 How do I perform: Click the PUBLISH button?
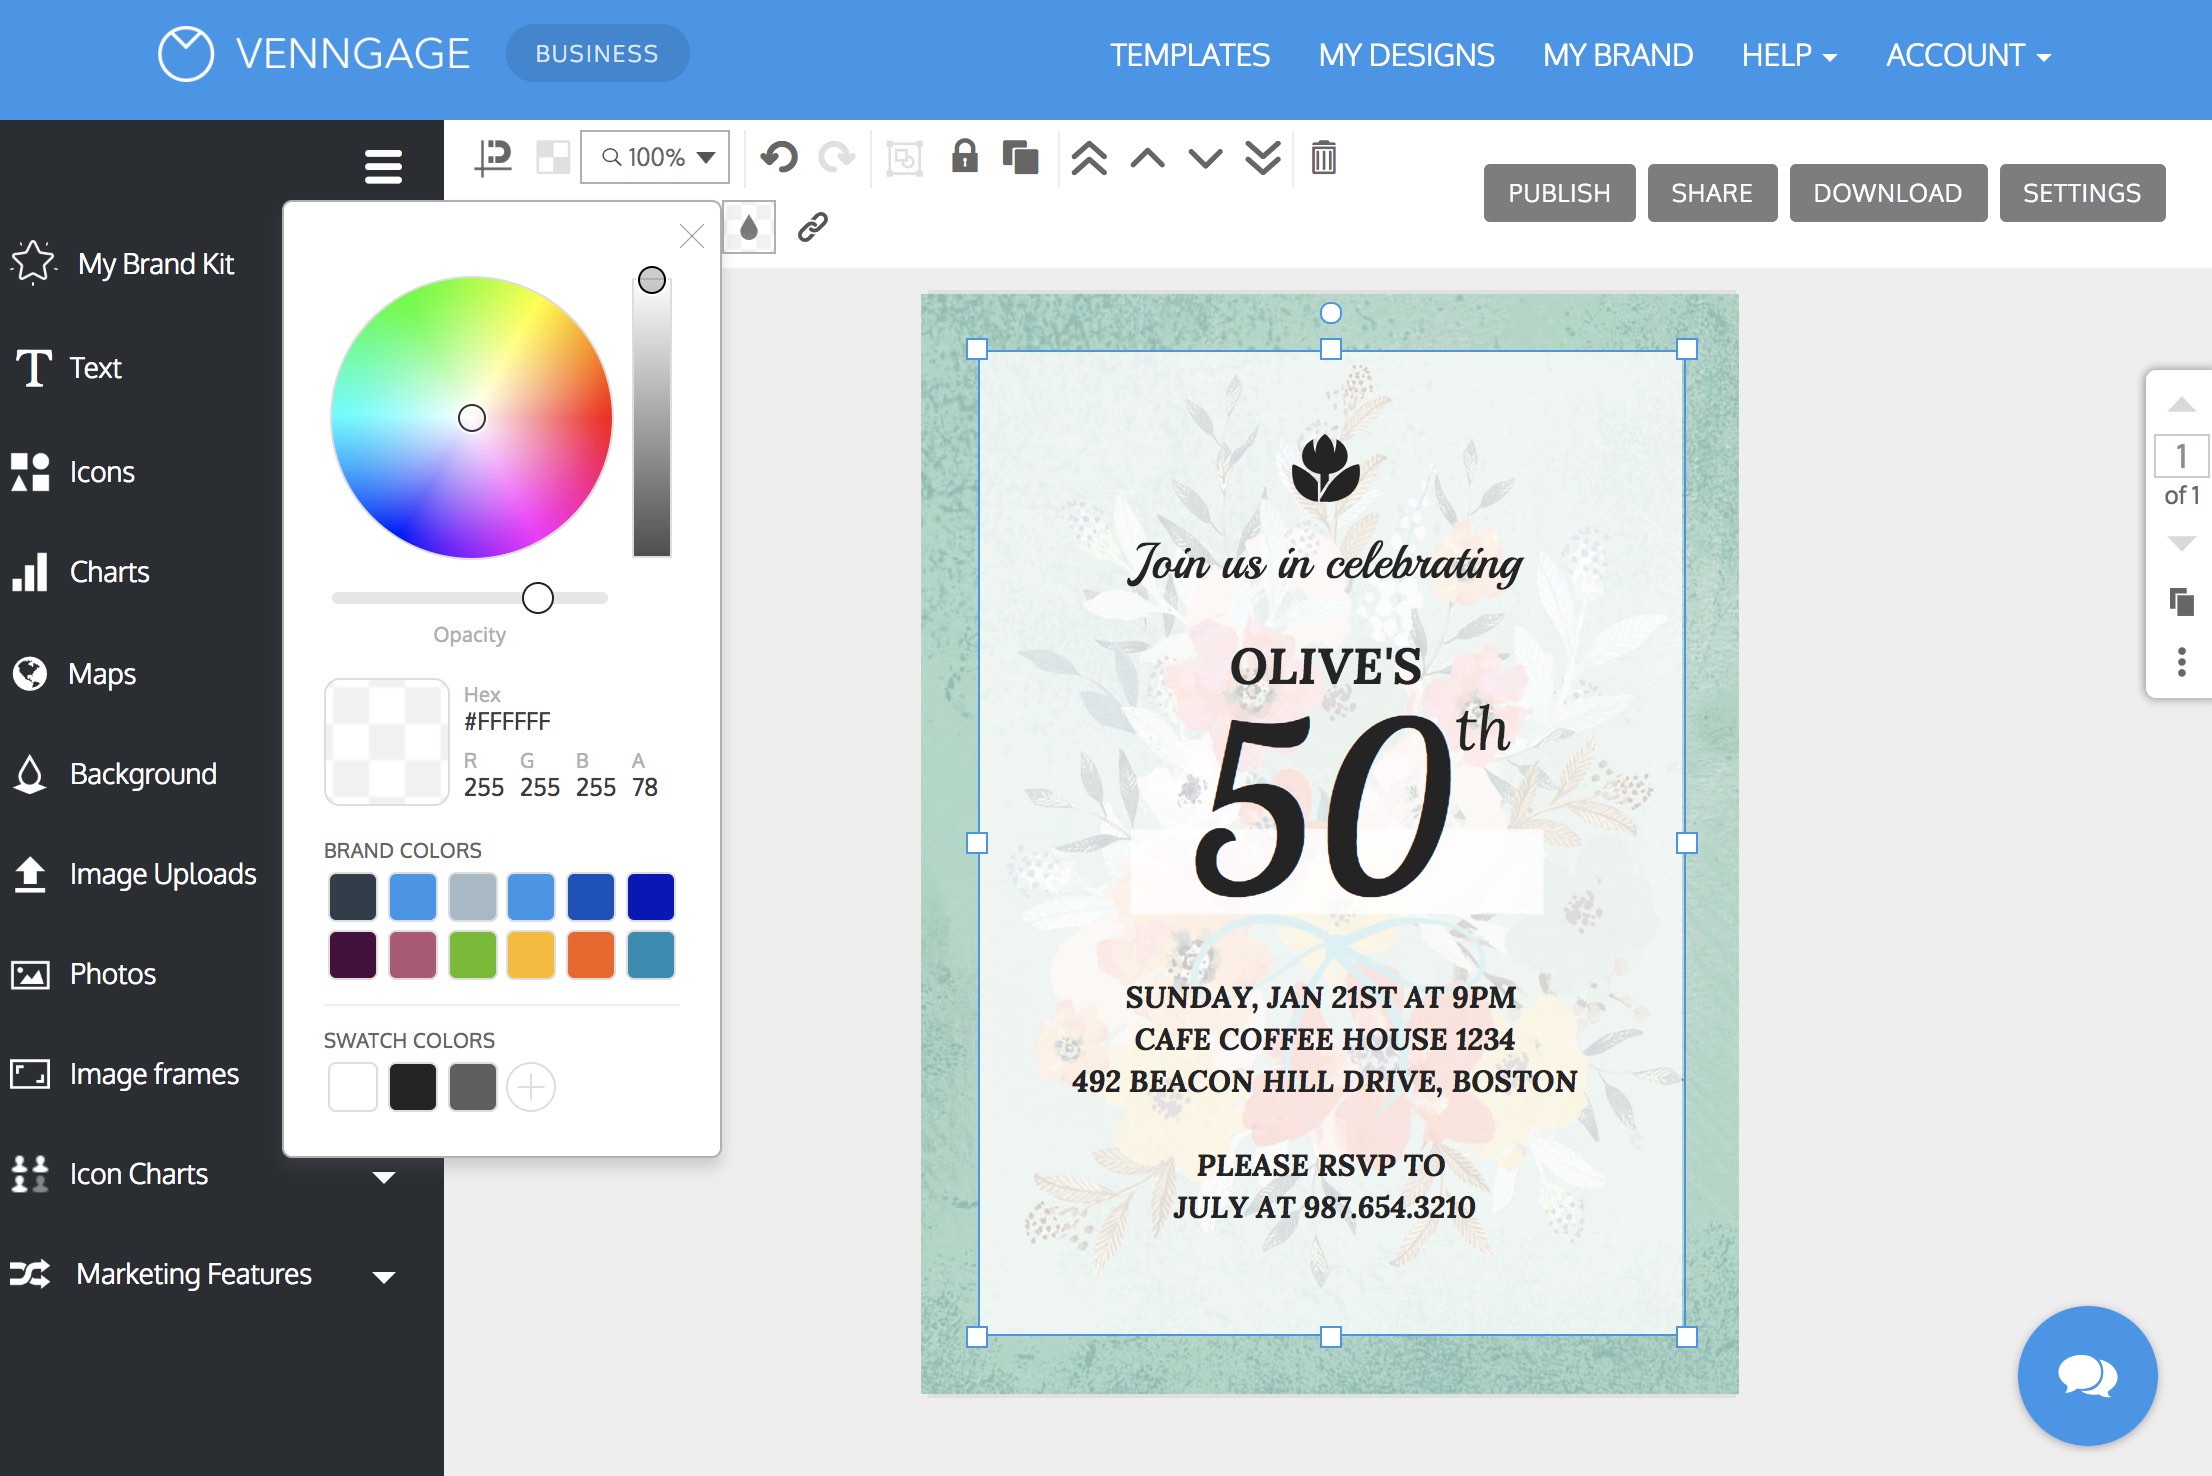pyautogui.click(x=1558, y=191)
